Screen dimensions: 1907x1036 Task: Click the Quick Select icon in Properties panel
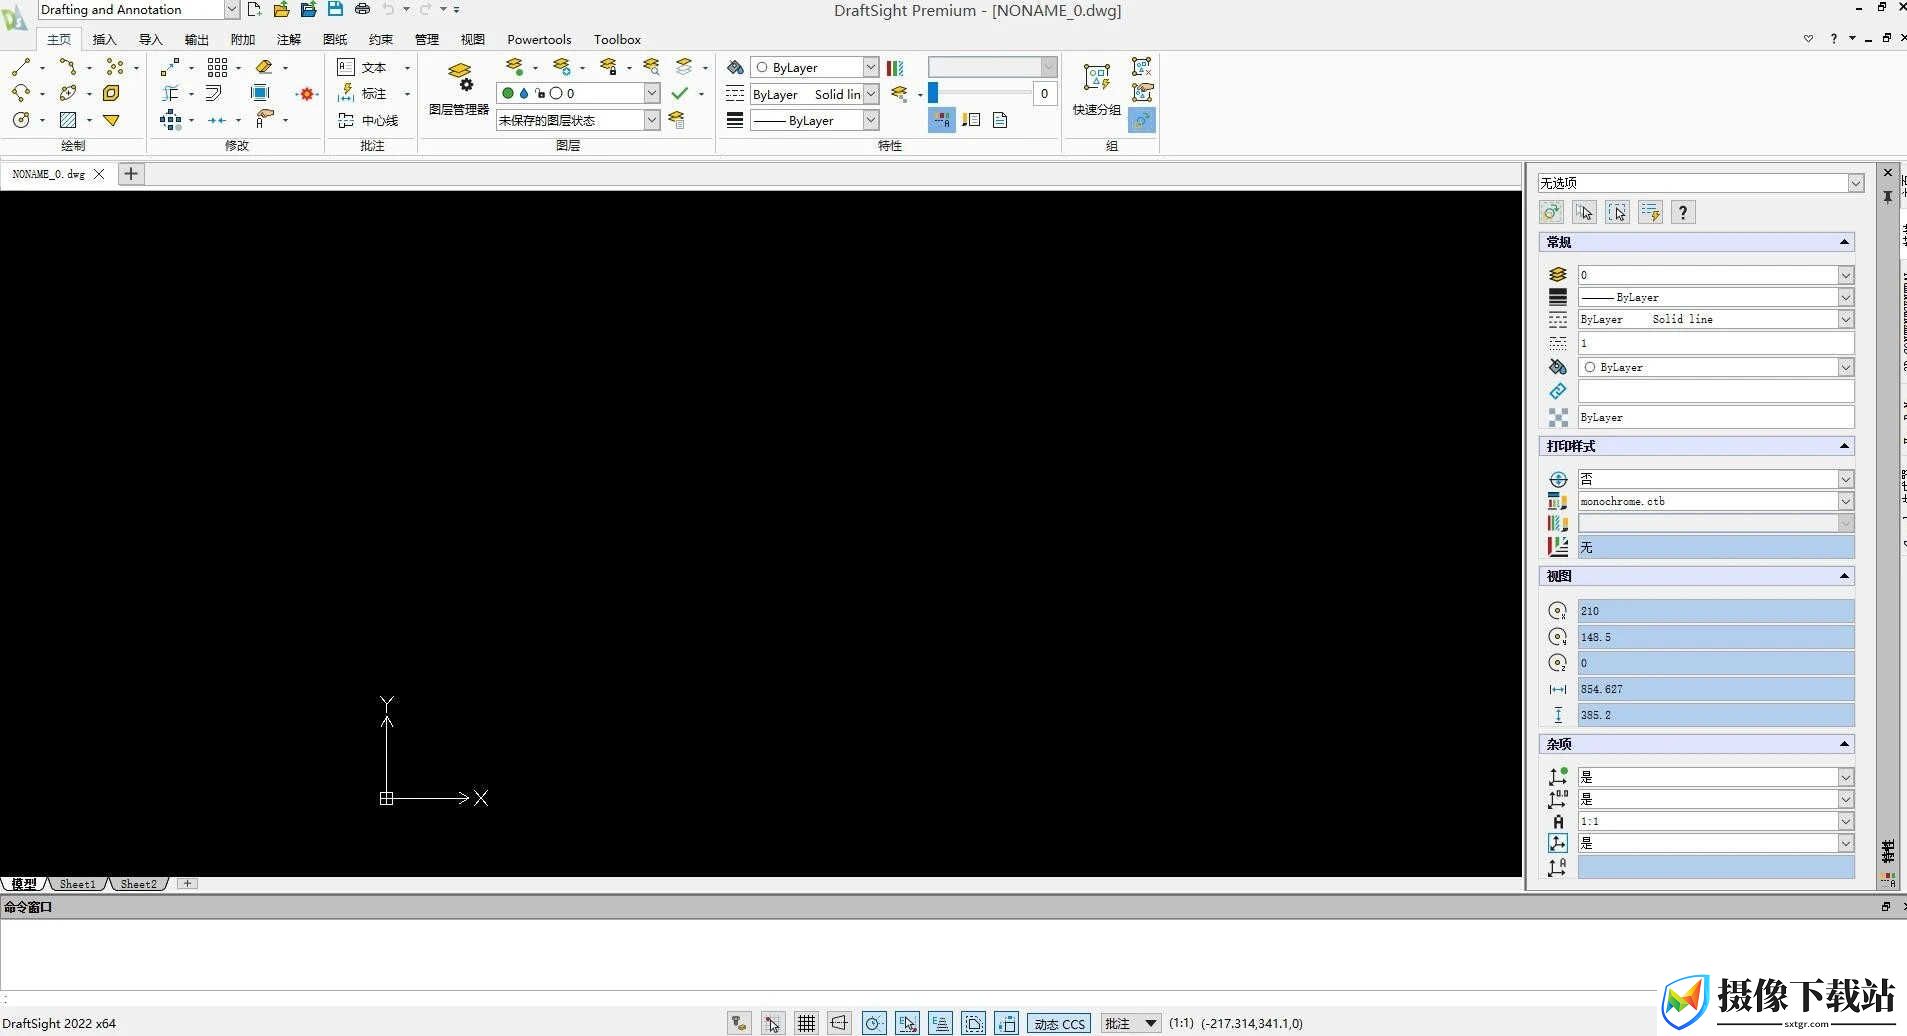click(1650, 212)
